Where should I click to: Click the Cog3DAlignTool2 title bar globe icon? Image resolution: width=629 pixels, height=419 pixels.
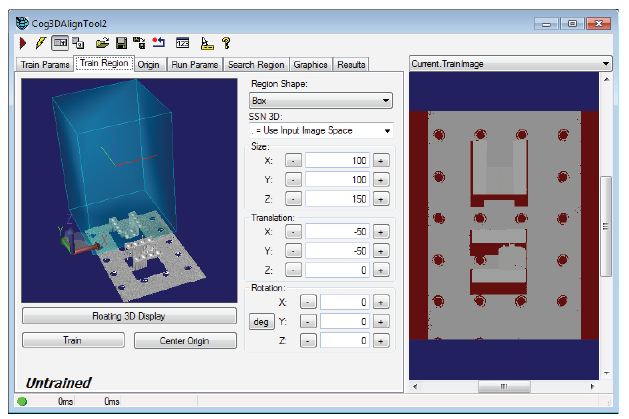[22, 23]
